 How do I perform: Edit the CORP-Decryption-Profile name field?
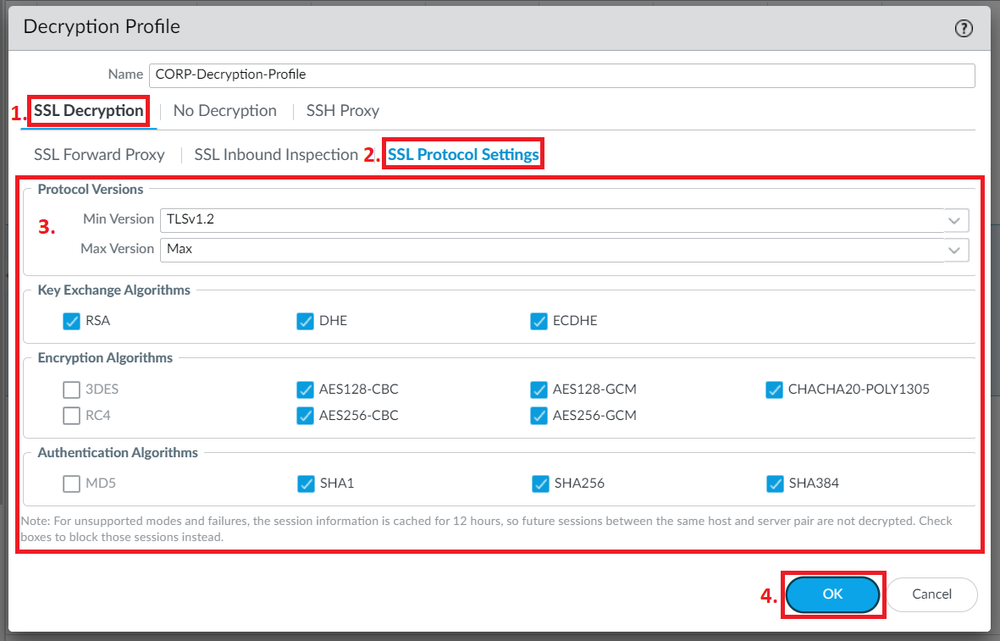click(x=560, y=75)
